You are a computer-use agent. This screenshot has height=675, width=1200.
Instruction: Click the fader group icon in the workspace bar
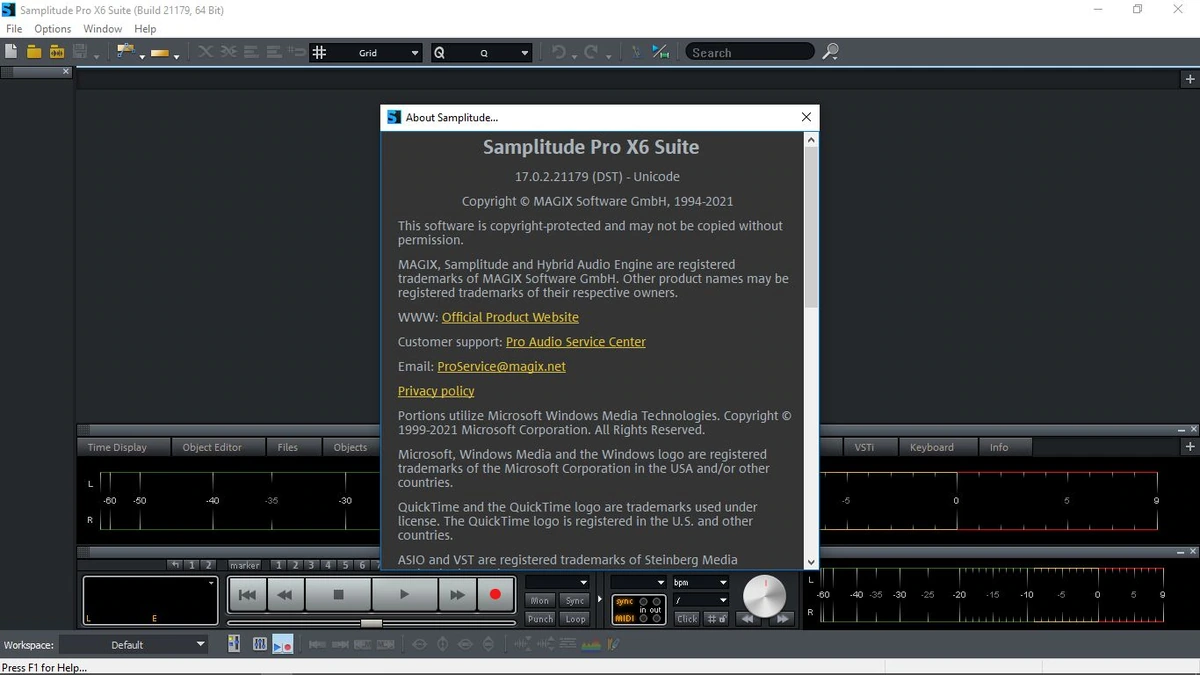[x=260, y=645]
